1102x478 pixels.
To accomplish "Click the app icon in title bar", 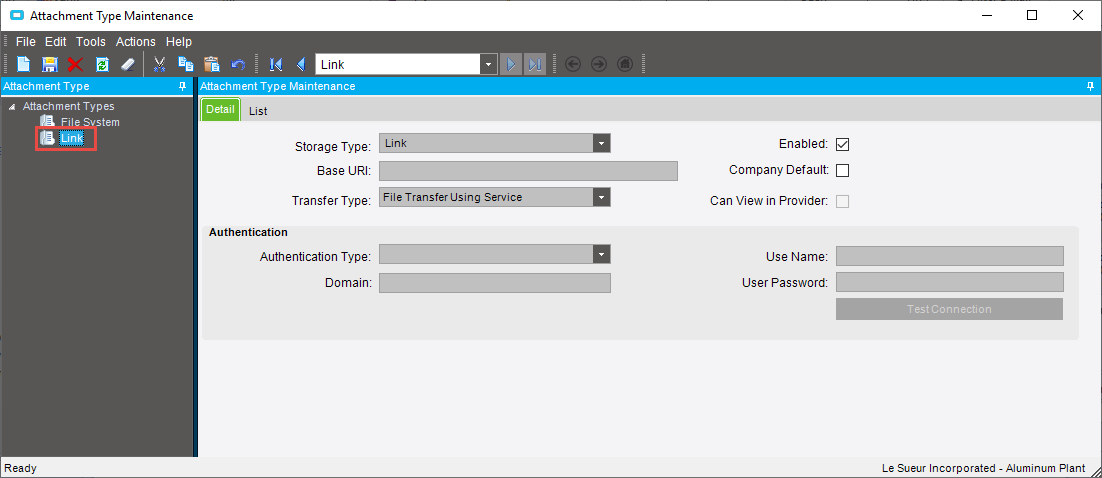I will click(18, 15).
